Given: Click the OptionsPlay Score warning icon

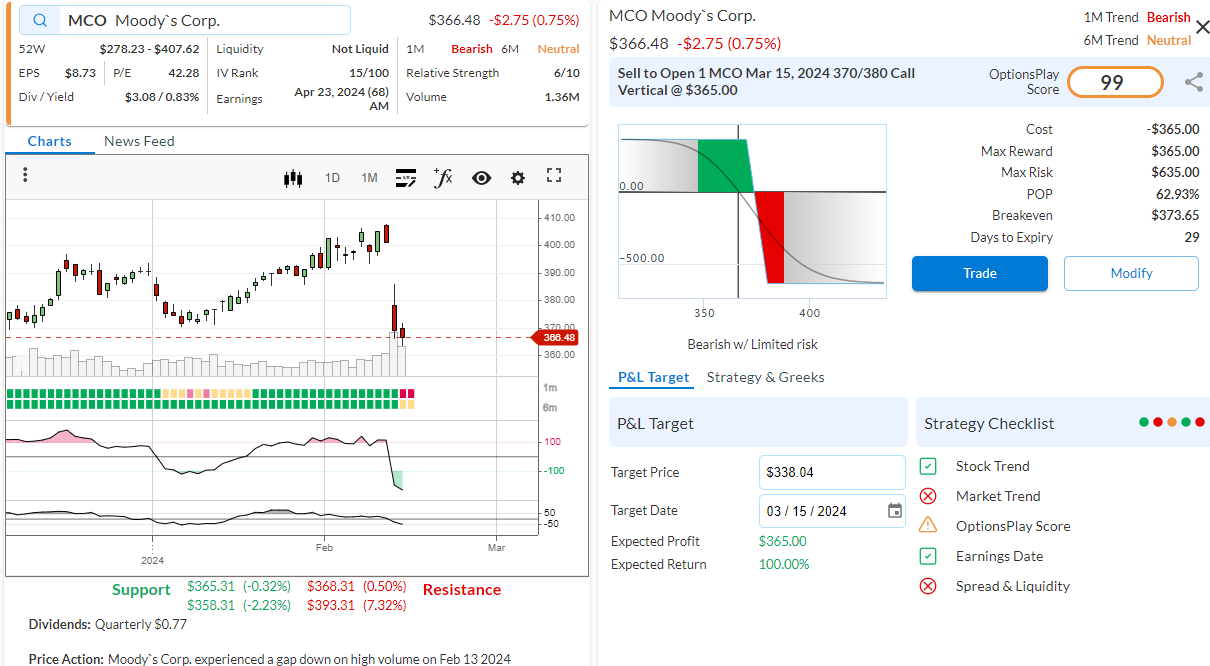Looking at the screenshot, I should [928, 525].
